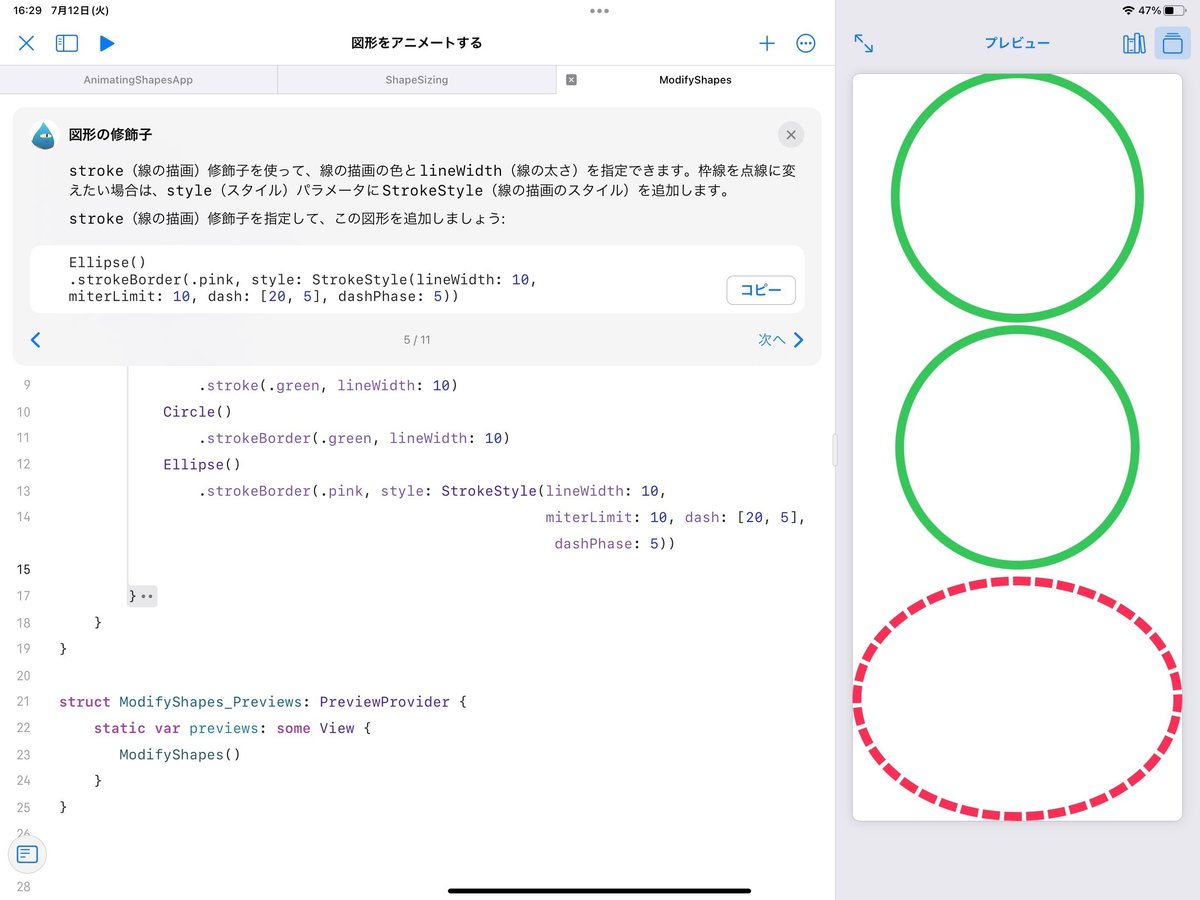
Task: Click the 'Circle()' text on line 10
Action: point(197,412)
